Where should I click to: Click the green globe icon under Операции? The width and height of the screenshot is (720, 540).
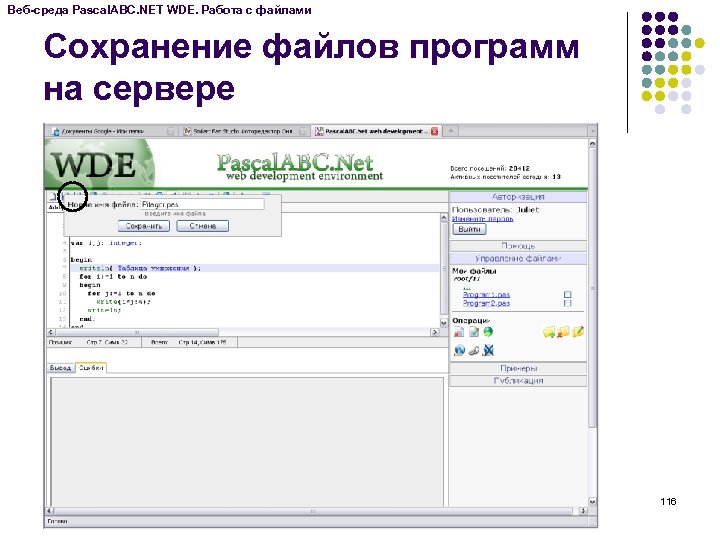[x=488, y=332]
